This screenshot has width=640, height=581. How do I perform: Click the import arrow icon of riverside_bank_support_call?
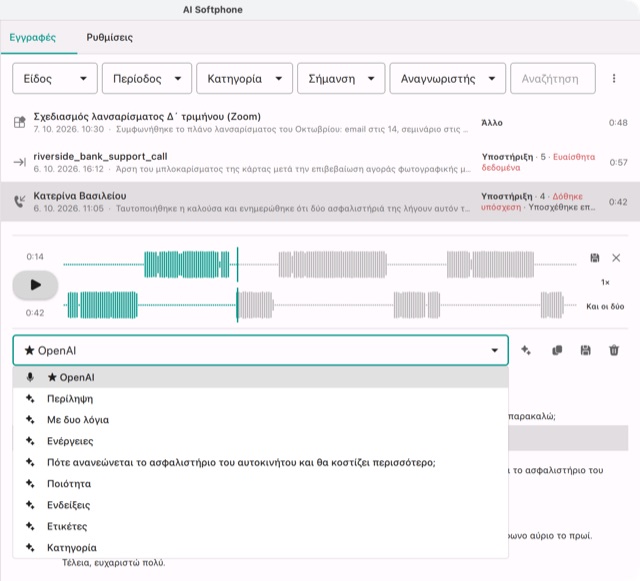pyautogui.click(x=20, y=162)
